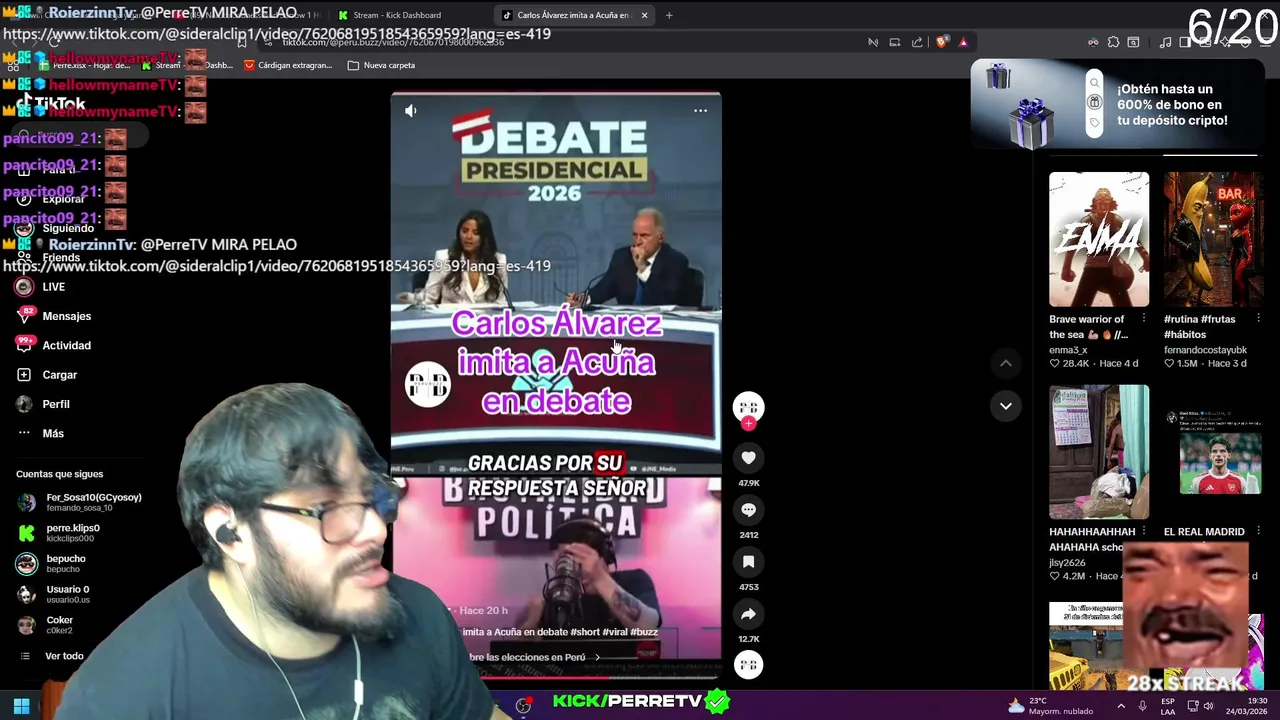This screenshot has height=720, width=1280.
Task: Open followed account Fer_Sosa10(GCyosoy)
Action: [80, 502]
